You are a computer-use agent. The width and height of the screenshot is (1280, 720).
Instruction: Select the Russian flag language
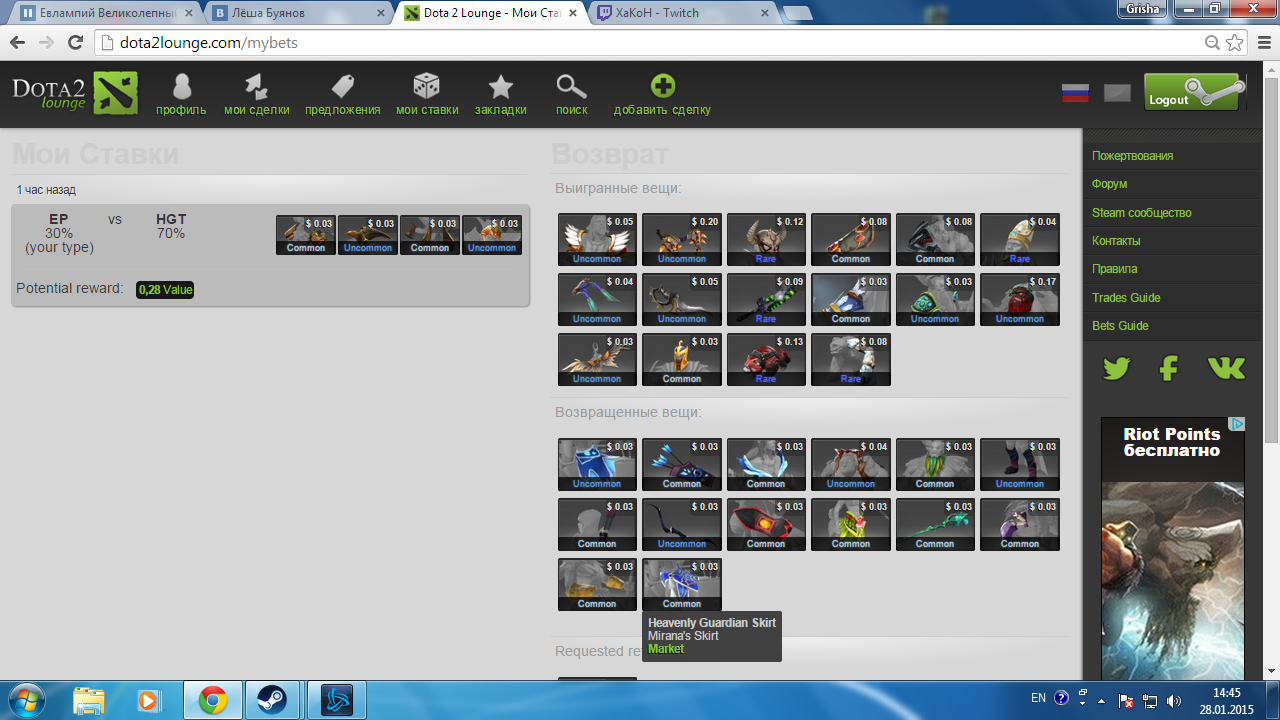point(1075,93)
